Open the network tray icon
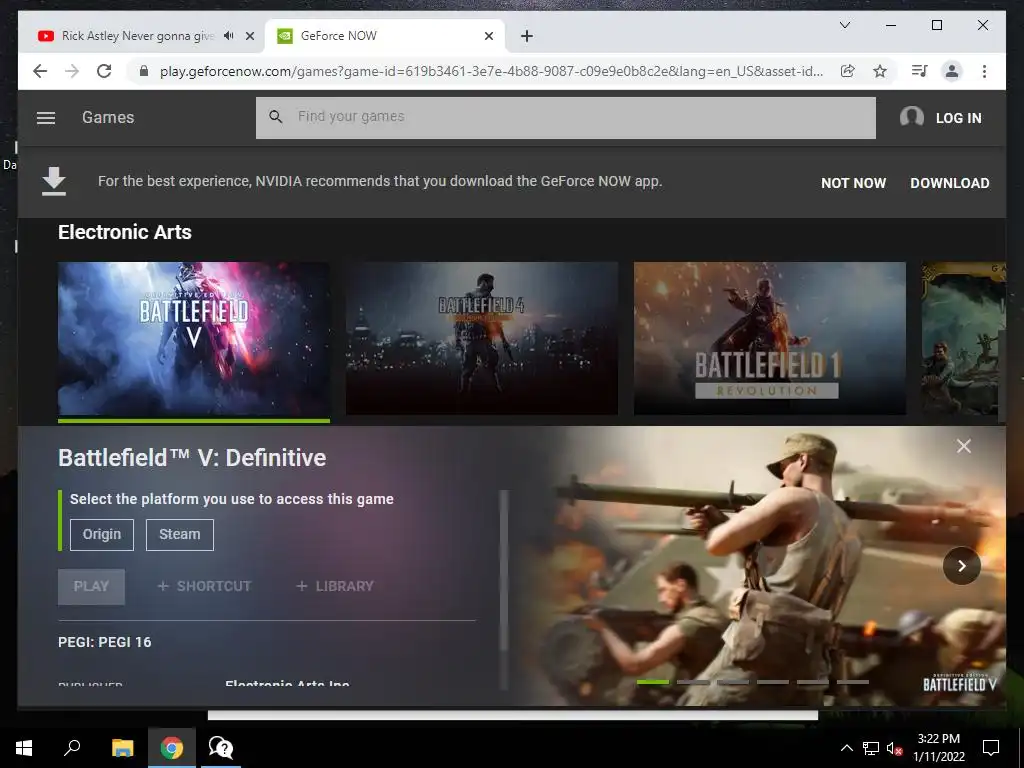 click(871, 748)
